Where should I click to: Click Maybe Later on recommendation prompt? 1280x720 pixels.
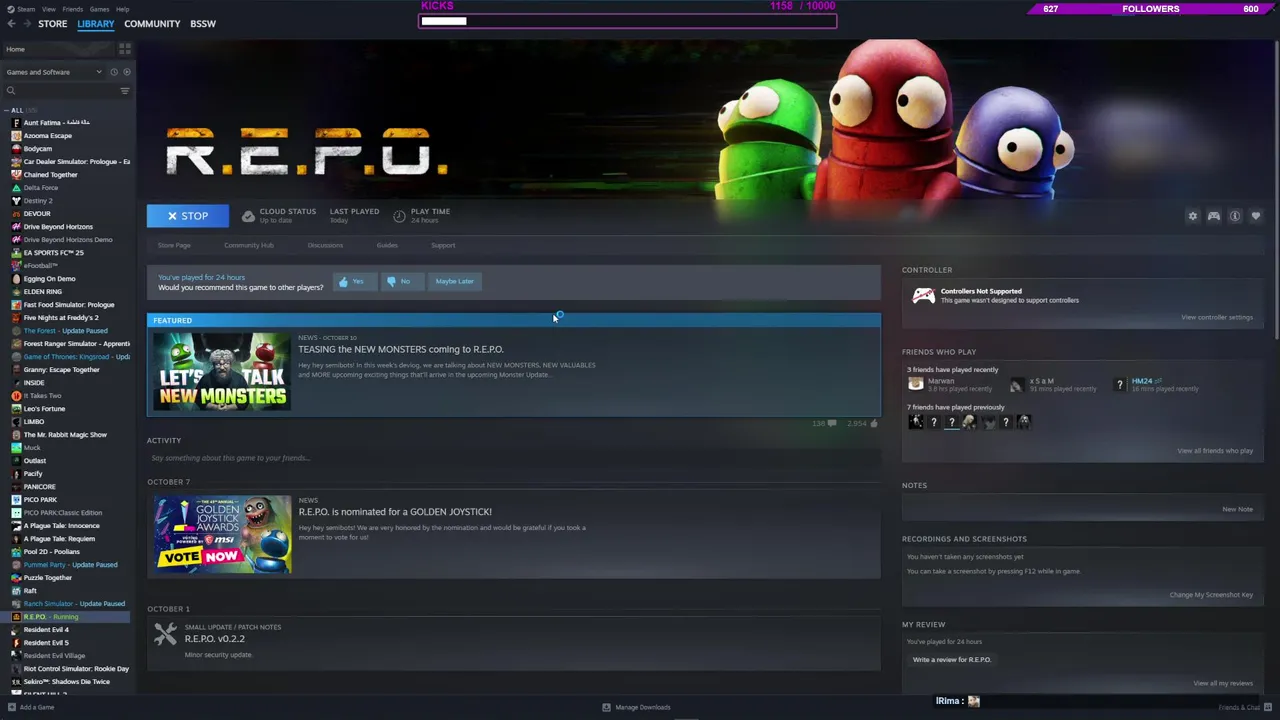(455, 281)
